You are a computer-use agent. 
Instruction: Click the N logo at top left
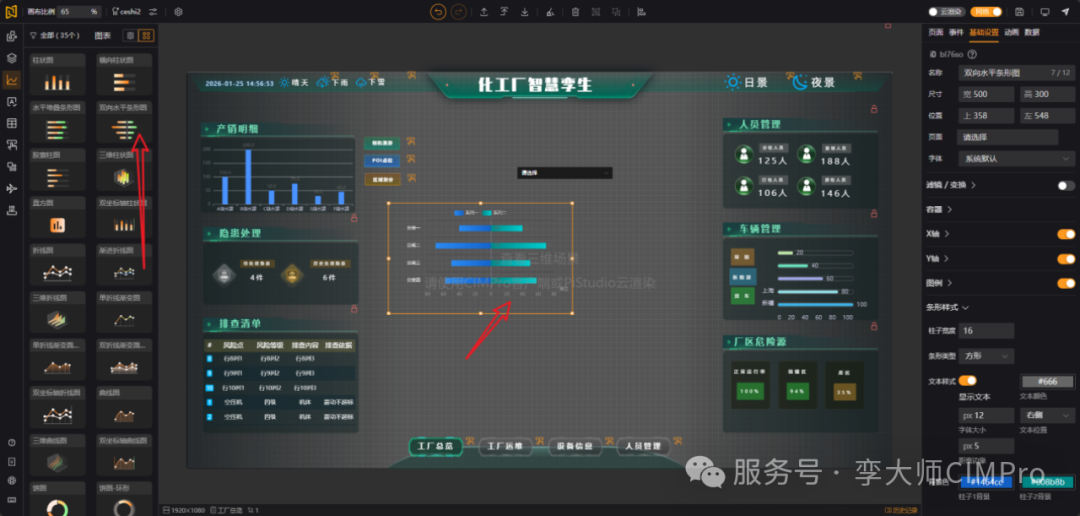point(11,12)
